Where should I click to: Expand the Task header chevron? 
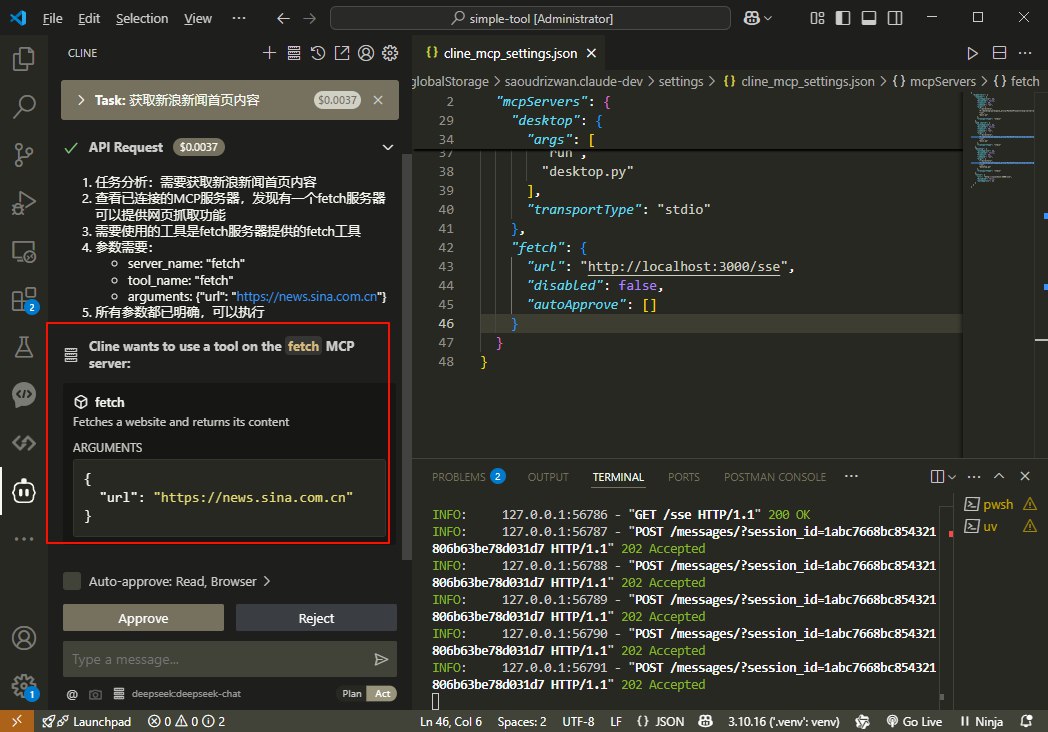click(80, 100)
